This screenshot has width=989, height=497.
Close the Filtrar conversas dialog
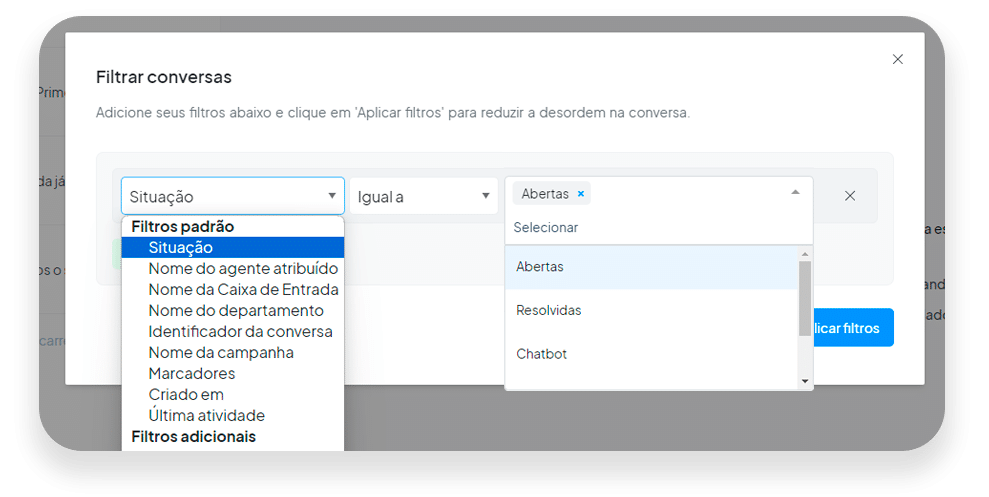coord(898,59)
